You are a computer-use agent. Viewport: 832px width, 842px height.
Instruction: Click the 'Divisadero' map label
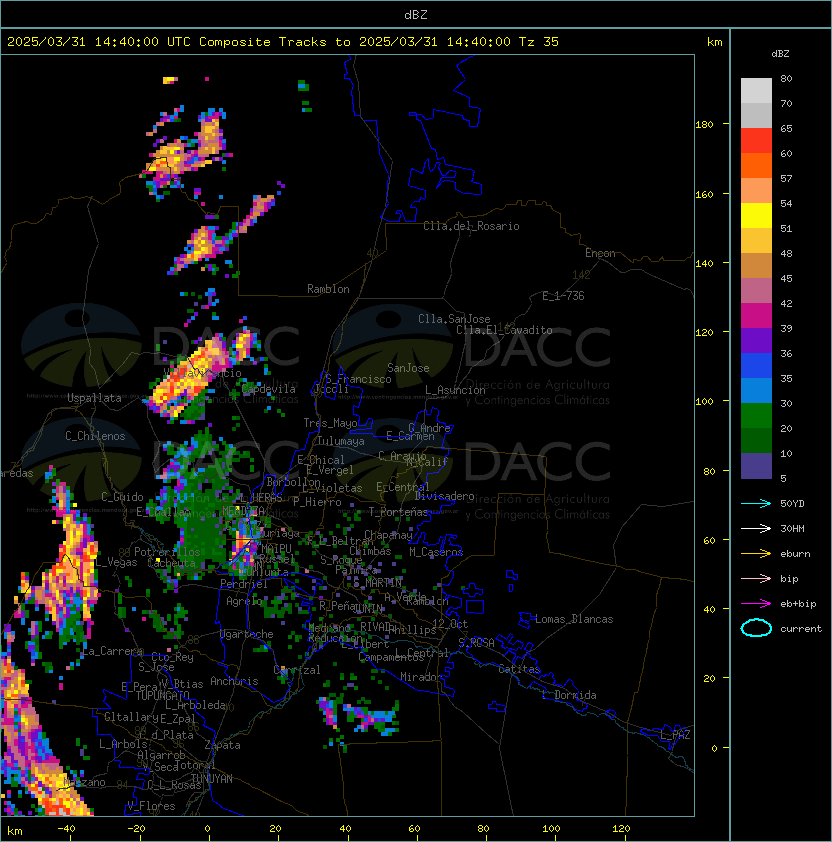pos(445,496)
